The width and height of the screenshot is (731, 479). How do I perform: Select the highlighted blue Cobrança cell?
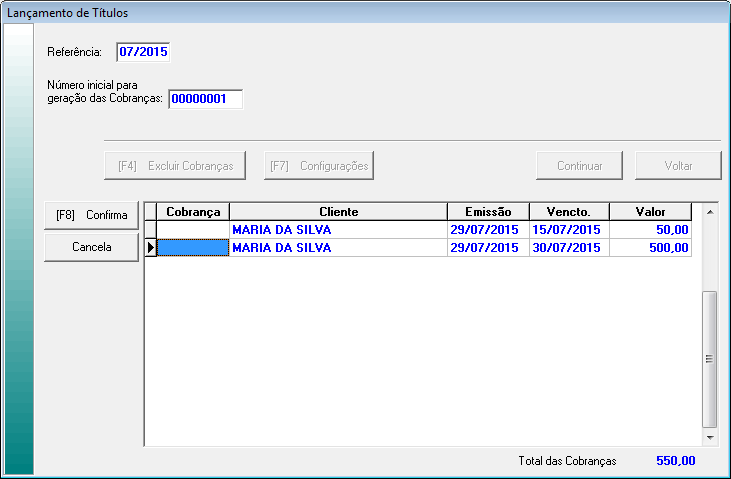[193, 248]
